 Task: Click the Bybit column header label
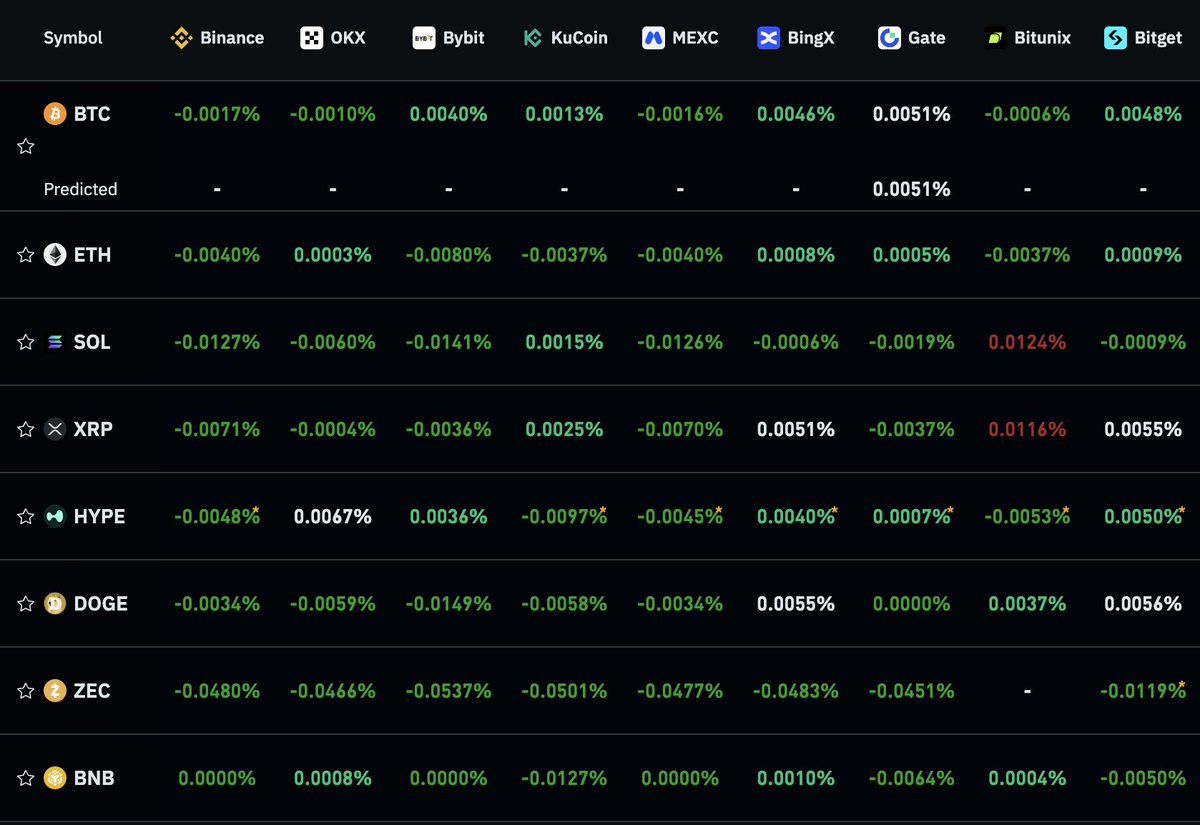(464, 38)
